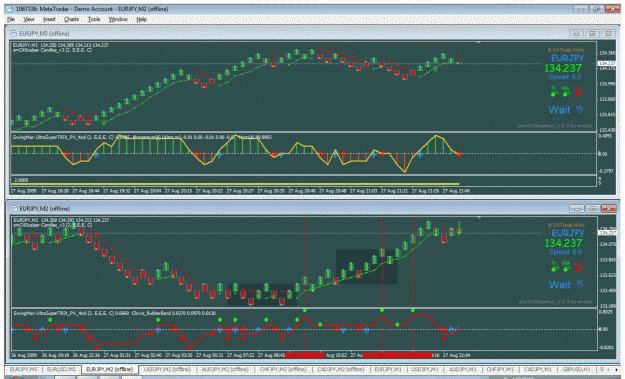Close the lower EURJPY,M2 chart window
This screenshot has height=379, width=625.
pyautogui.click(x=608, y=208)
